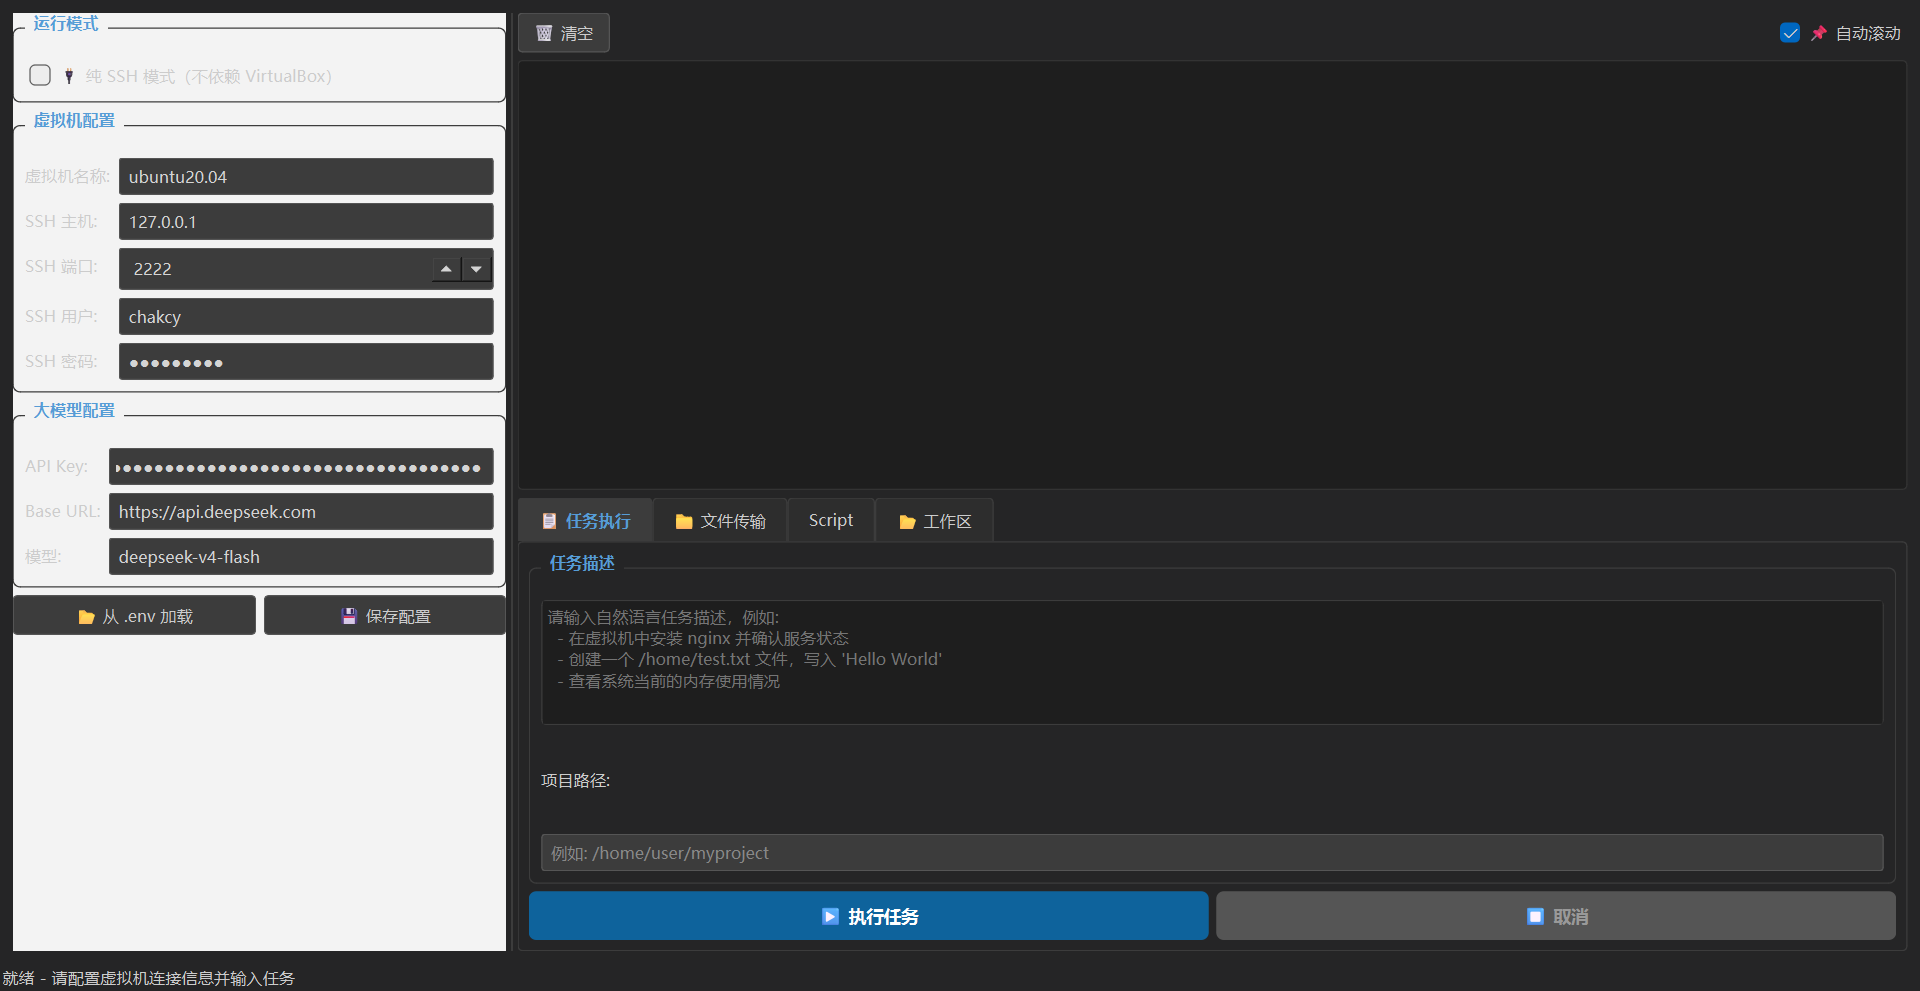This screenshot has width=1920, height=991.
Task: Load config with 从 .env 加载 button
Action: point(135,616)
